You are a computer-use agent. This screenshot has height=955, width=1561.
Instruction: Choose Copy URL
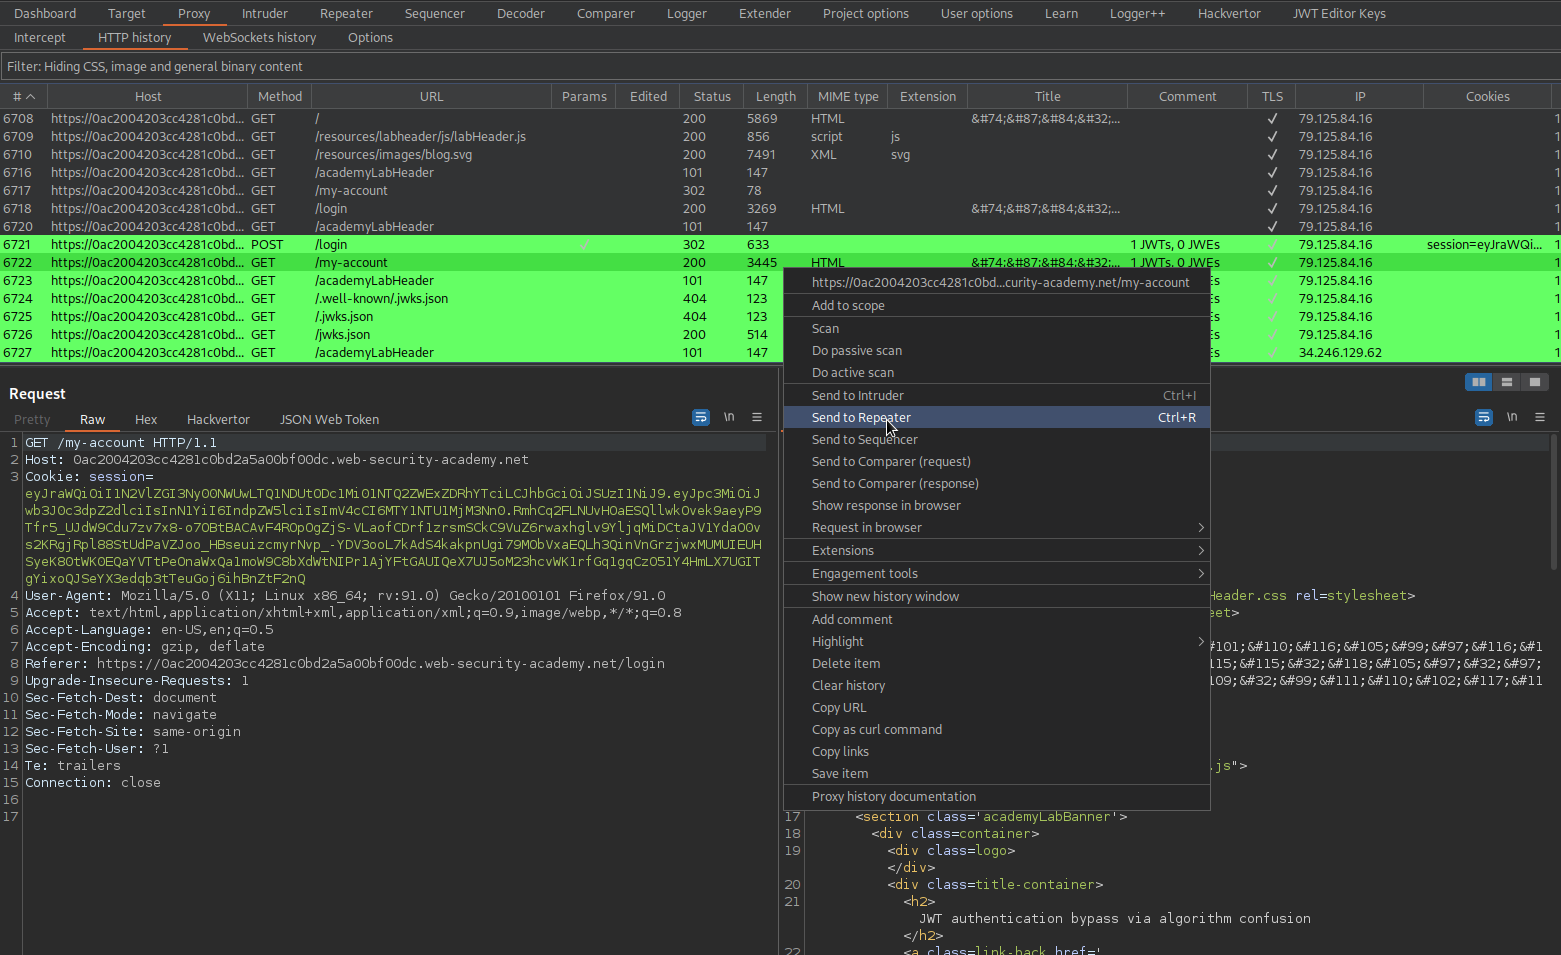[996, 708]
